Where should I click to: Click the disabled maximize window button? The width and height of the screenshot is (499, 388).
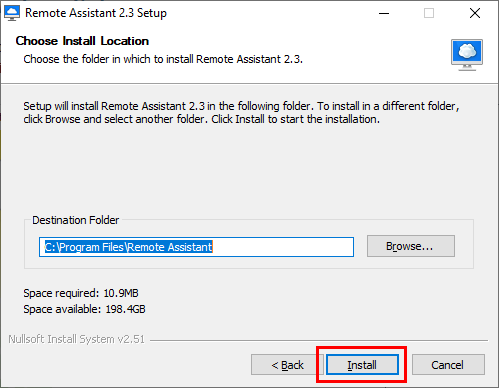pos(429,13)
